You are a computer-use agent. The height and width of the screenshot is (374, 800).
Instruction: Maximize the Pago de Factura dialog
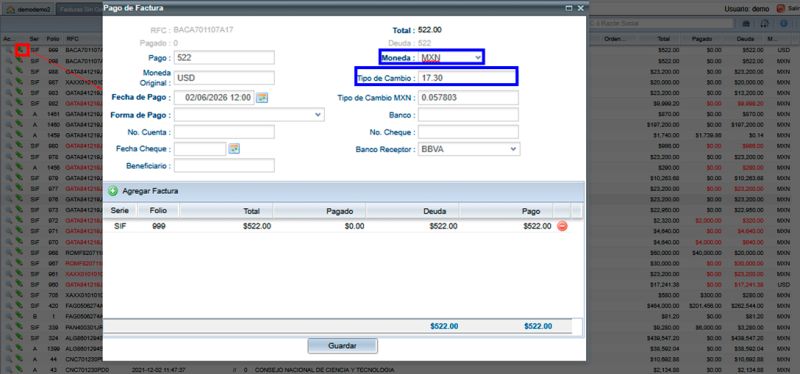point(569,8)
